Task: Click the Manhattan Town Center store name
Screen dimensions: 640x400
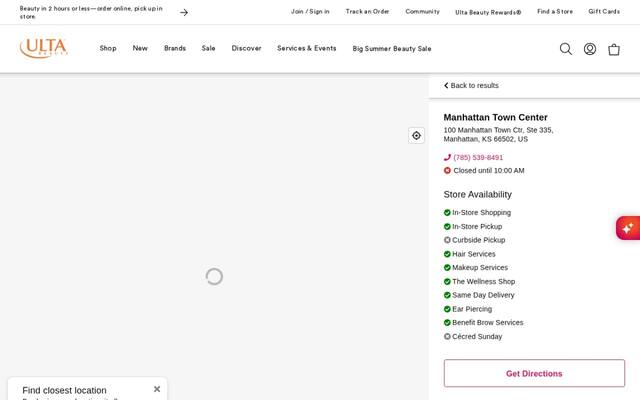Action: (496, 118)
